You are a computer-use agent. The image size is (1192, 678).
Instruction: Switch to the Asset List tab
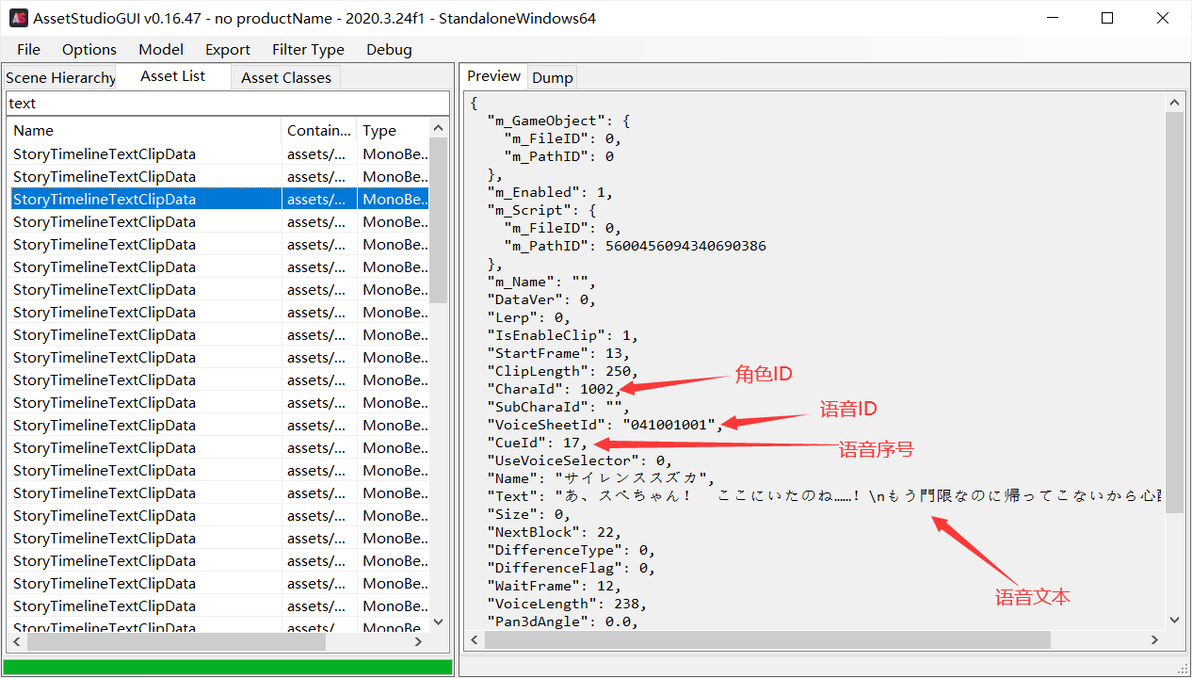[173, 76]
